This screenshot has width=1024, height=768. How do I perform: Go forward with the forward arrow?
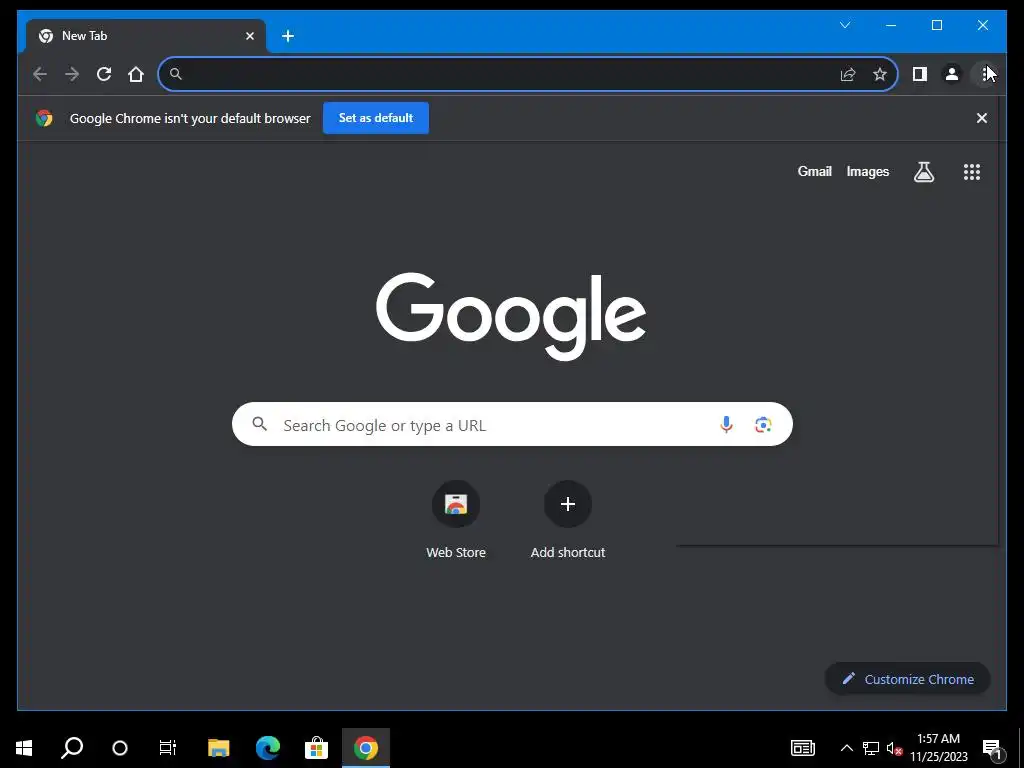(72, 74)
